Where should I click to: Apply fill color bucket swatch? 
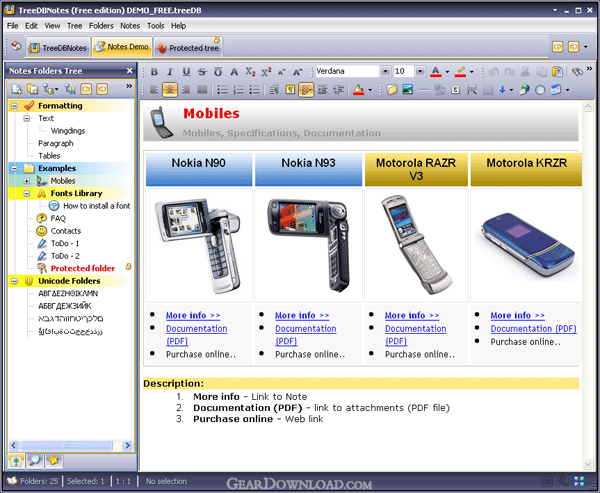click(359, 90)
